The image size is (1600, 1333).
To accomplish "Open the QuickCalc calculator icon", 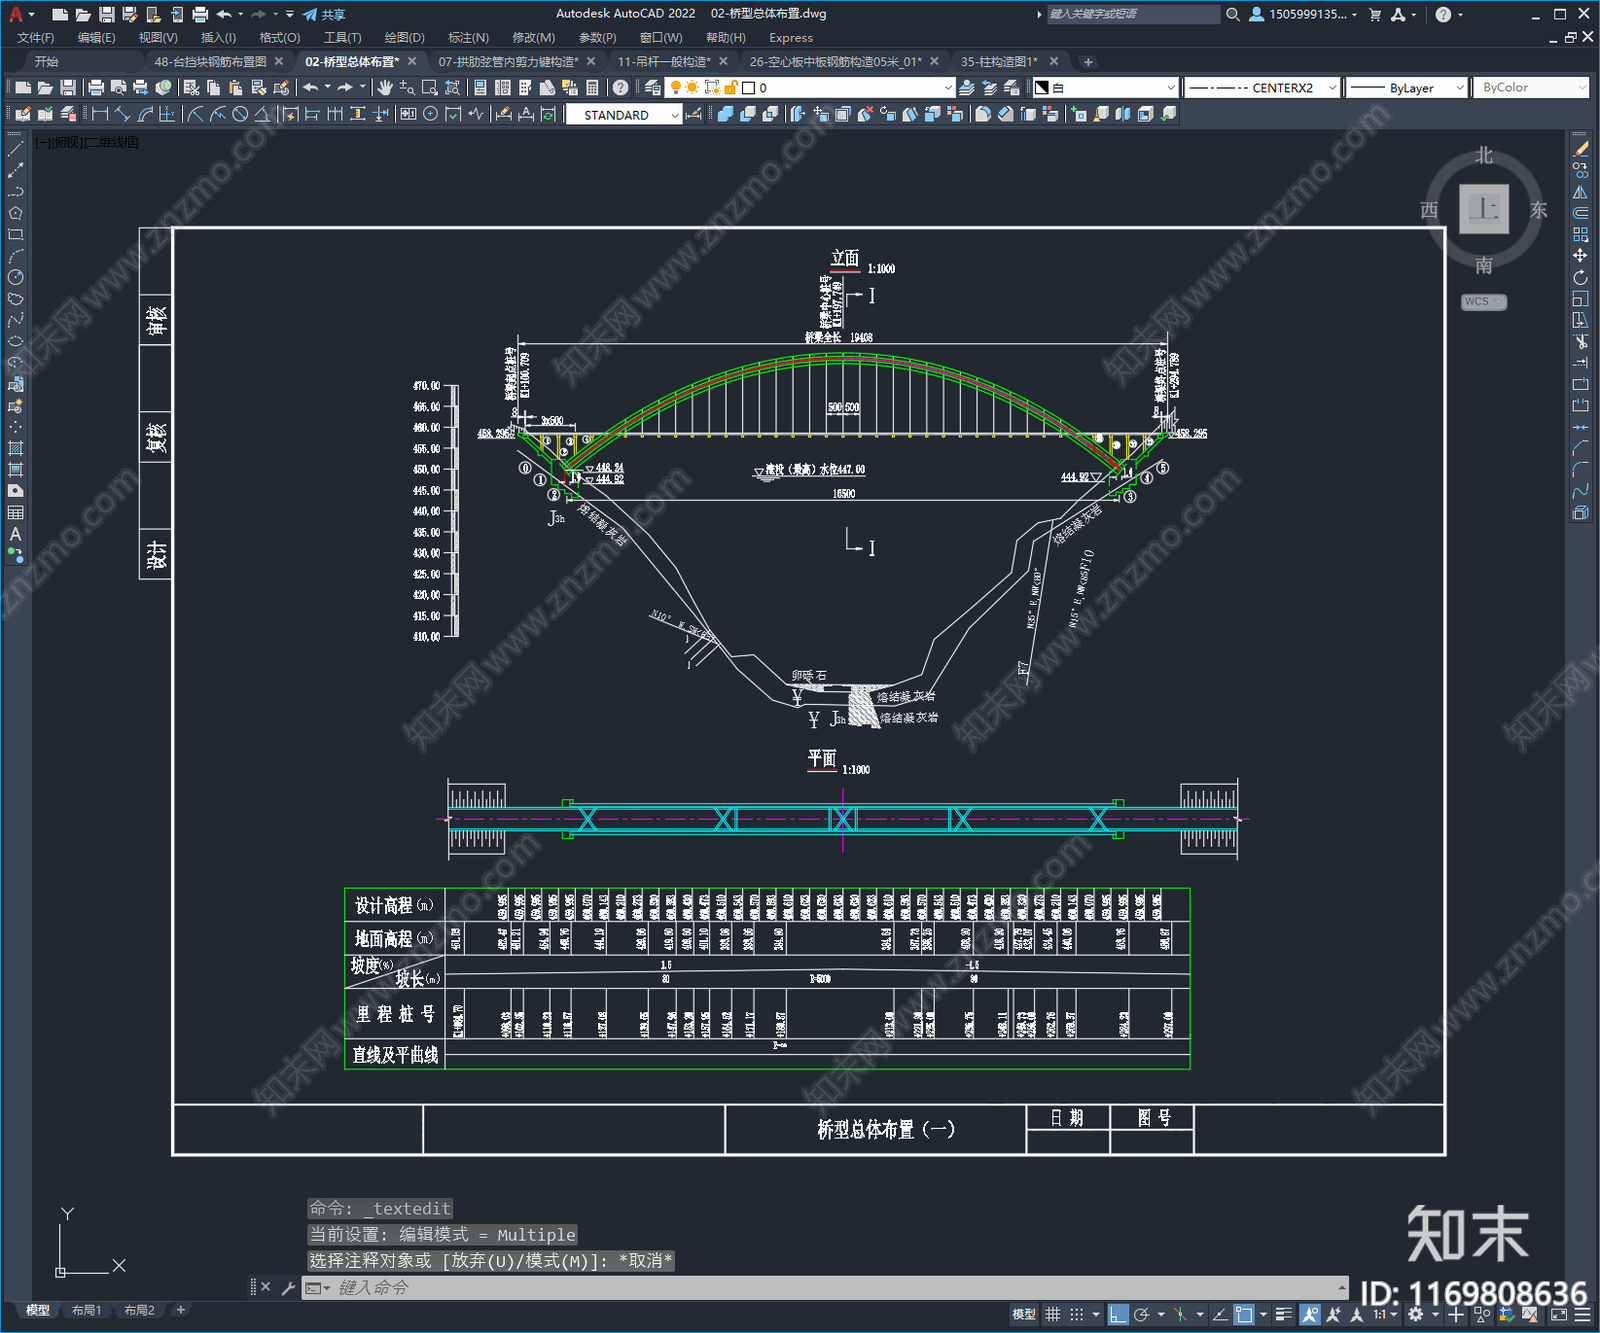I will tap(592, 88).
